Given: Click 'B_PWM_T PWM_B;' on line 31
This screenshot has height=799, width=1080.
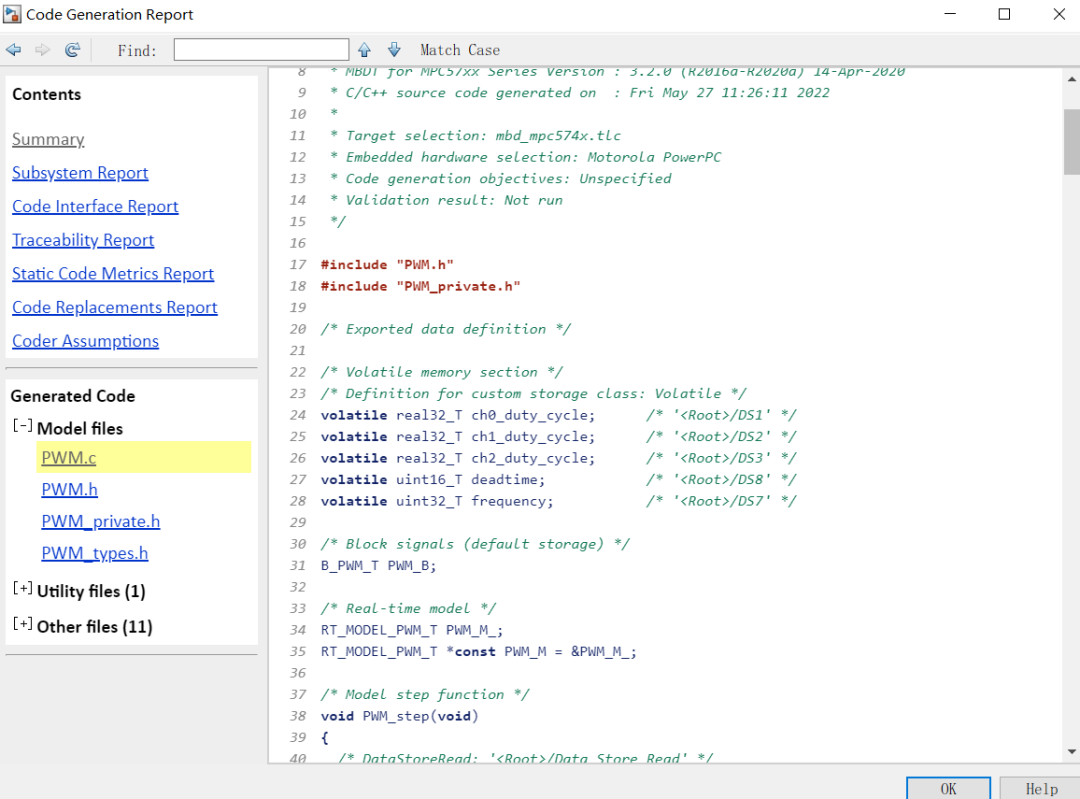Looking at the screenshot, I should coord(378,565).
